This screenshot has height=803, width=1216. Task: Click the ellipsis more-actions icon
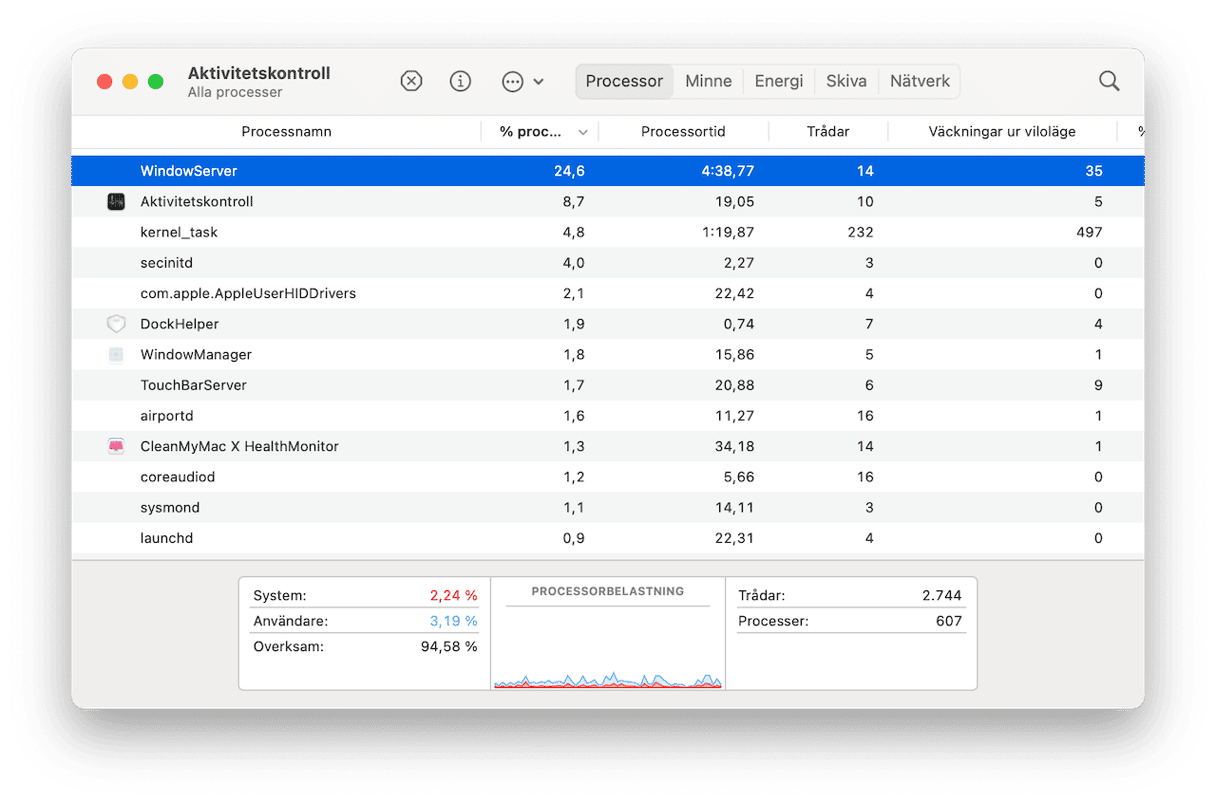(x=513, y=81)
